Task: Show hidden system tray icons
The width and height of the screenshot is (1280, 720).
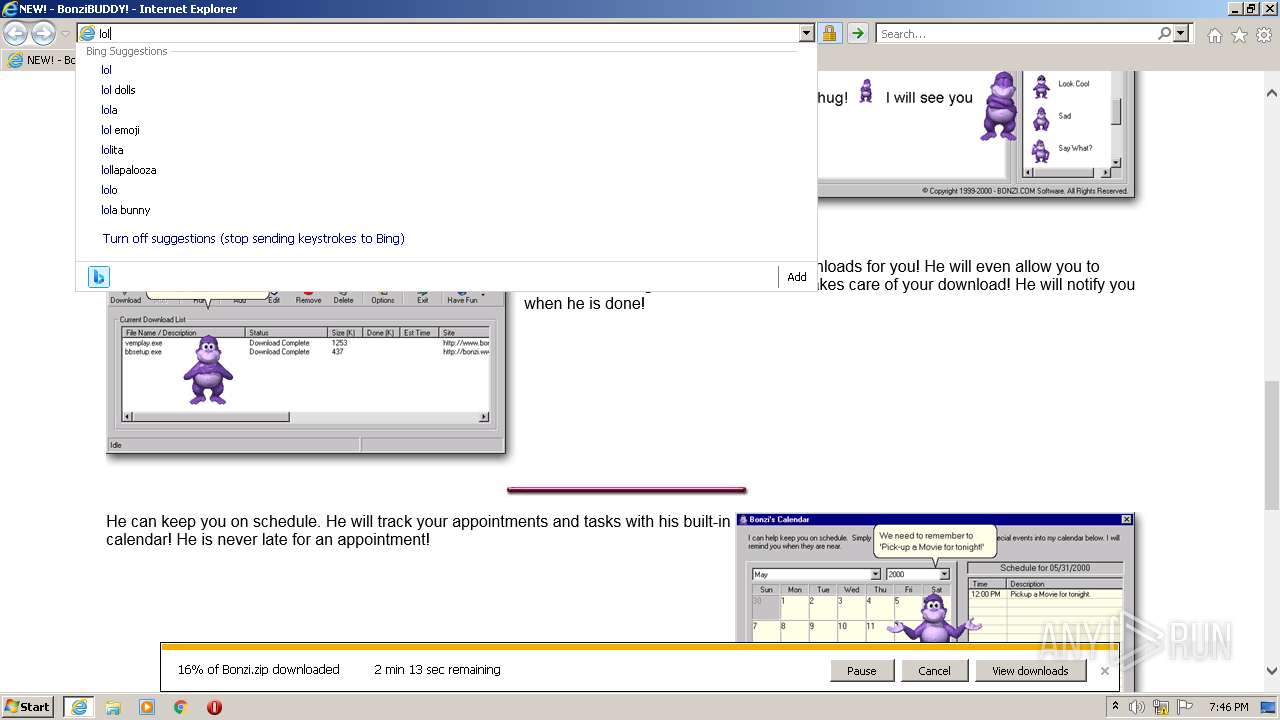Action: (x=1116, y=707)
